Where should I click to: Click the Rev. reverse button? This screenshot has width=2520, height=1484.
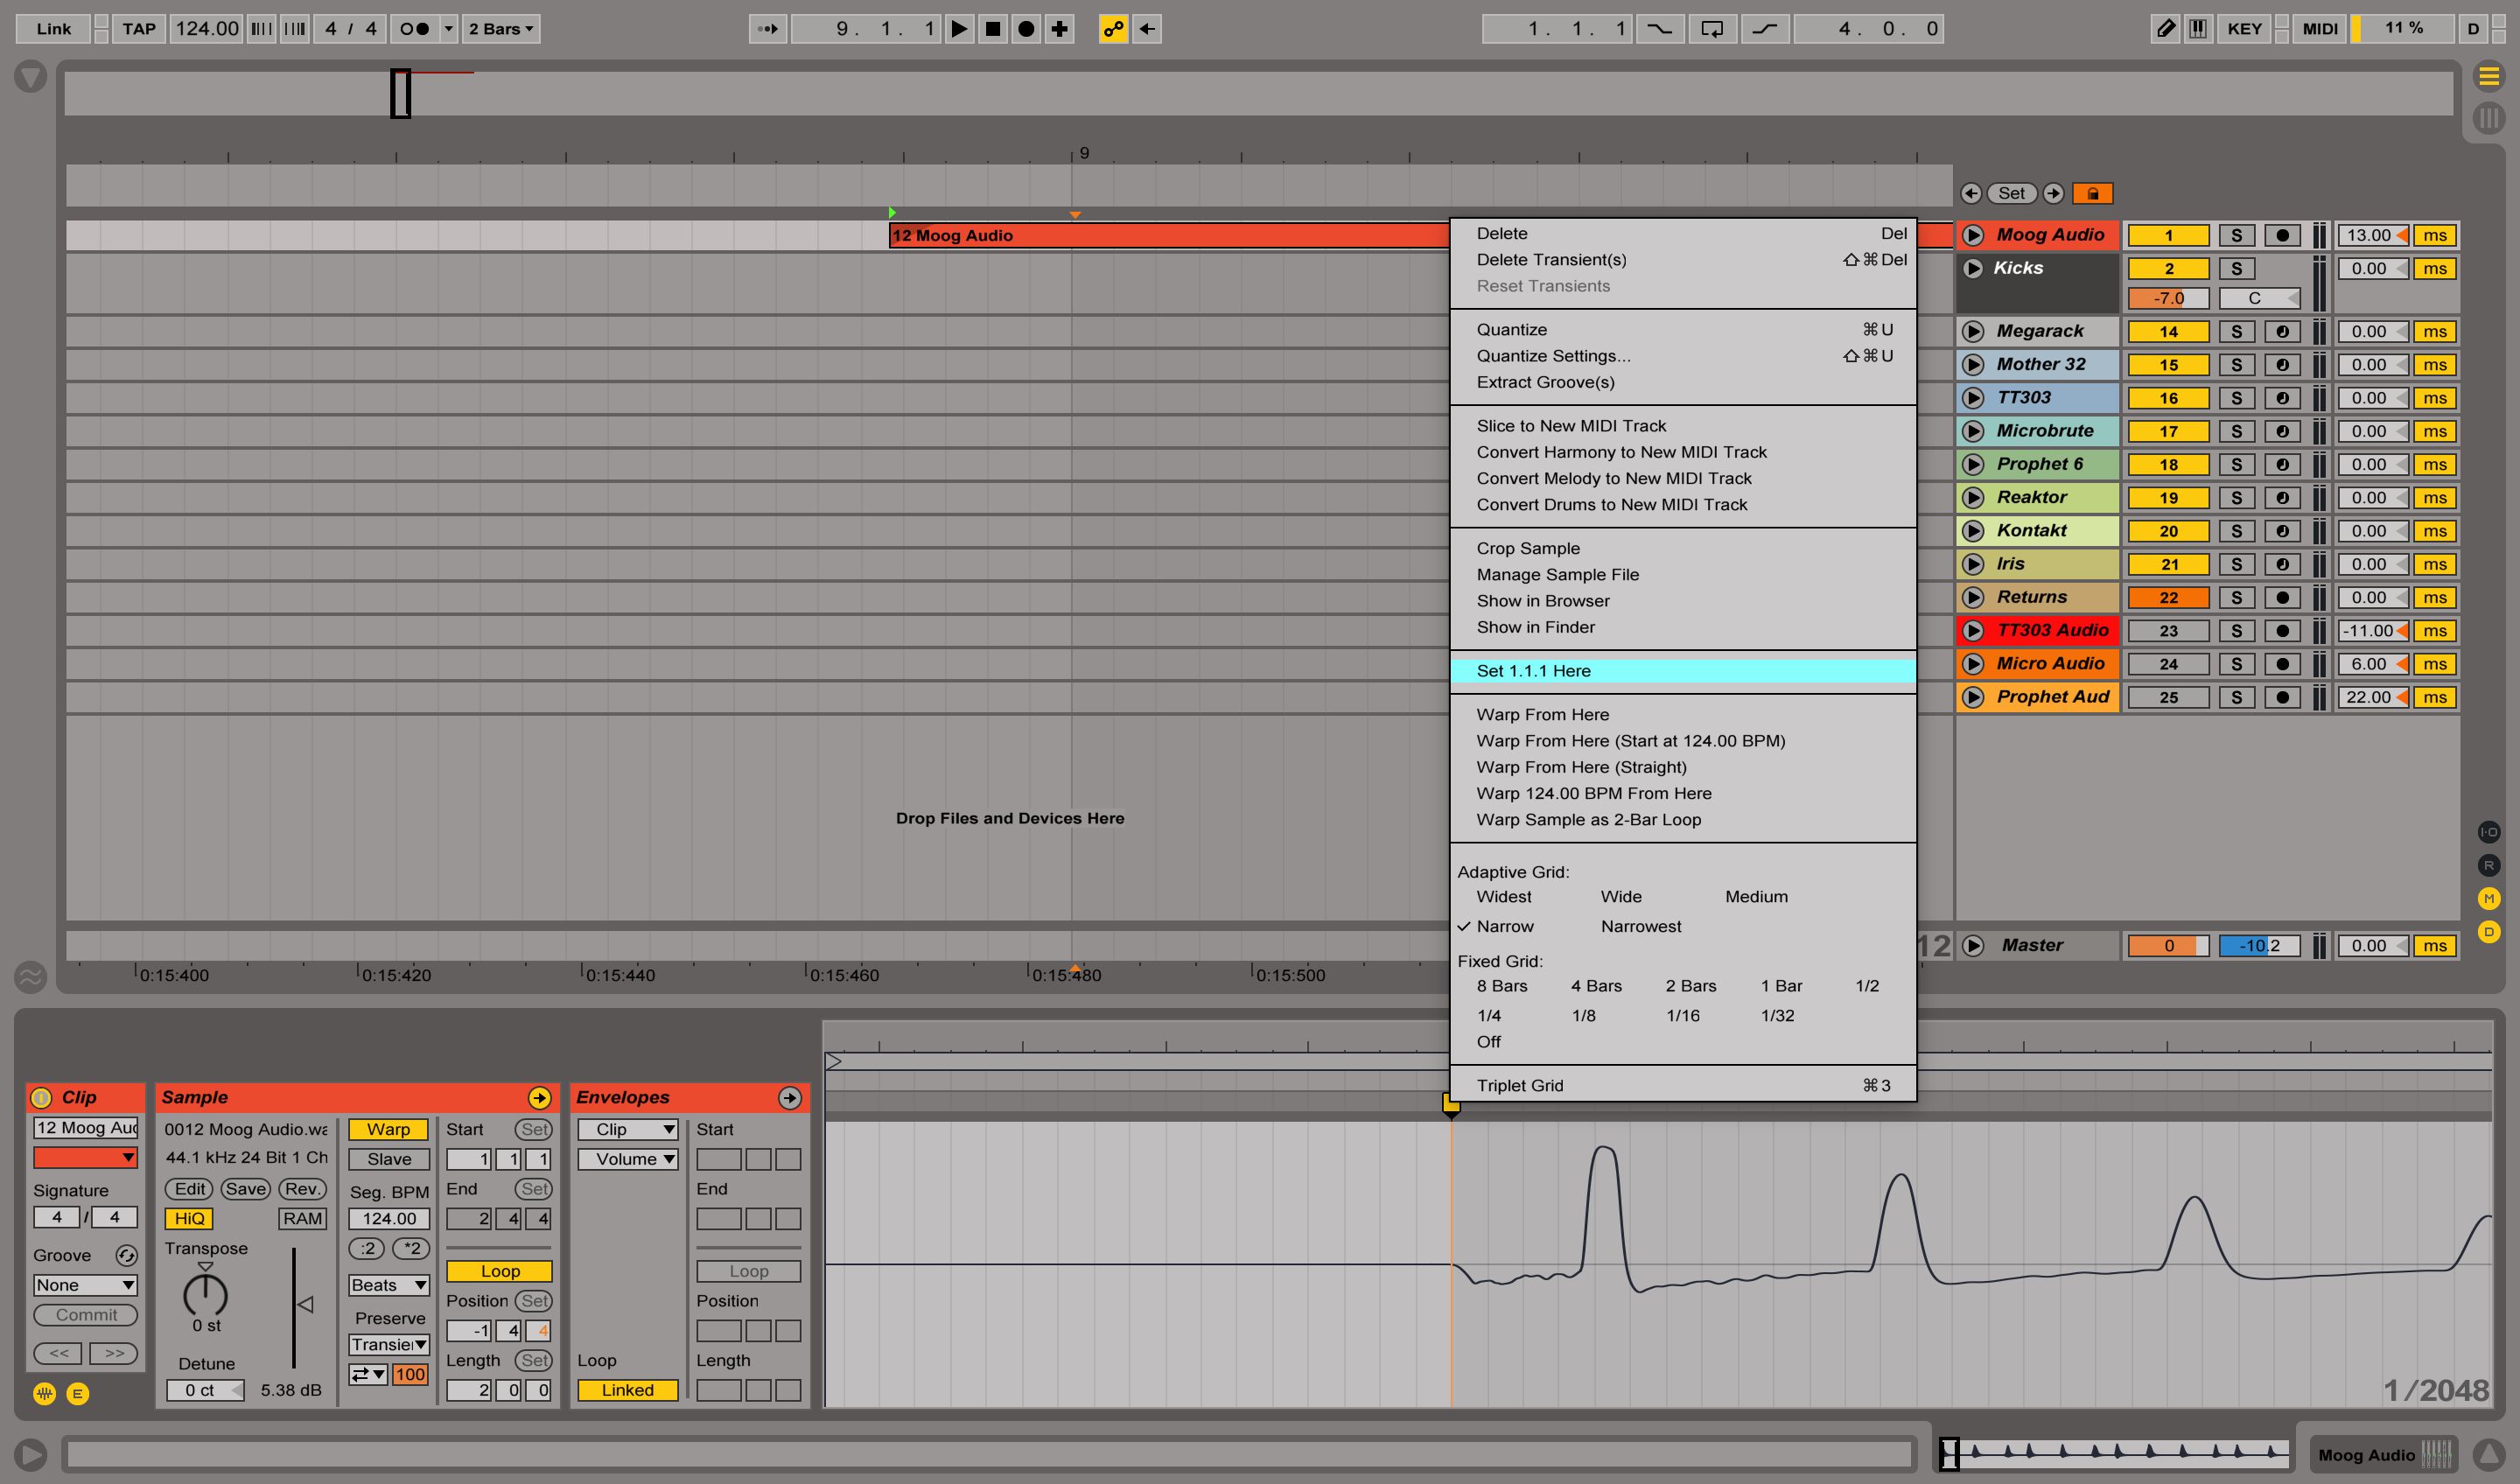click(302, 1189)
